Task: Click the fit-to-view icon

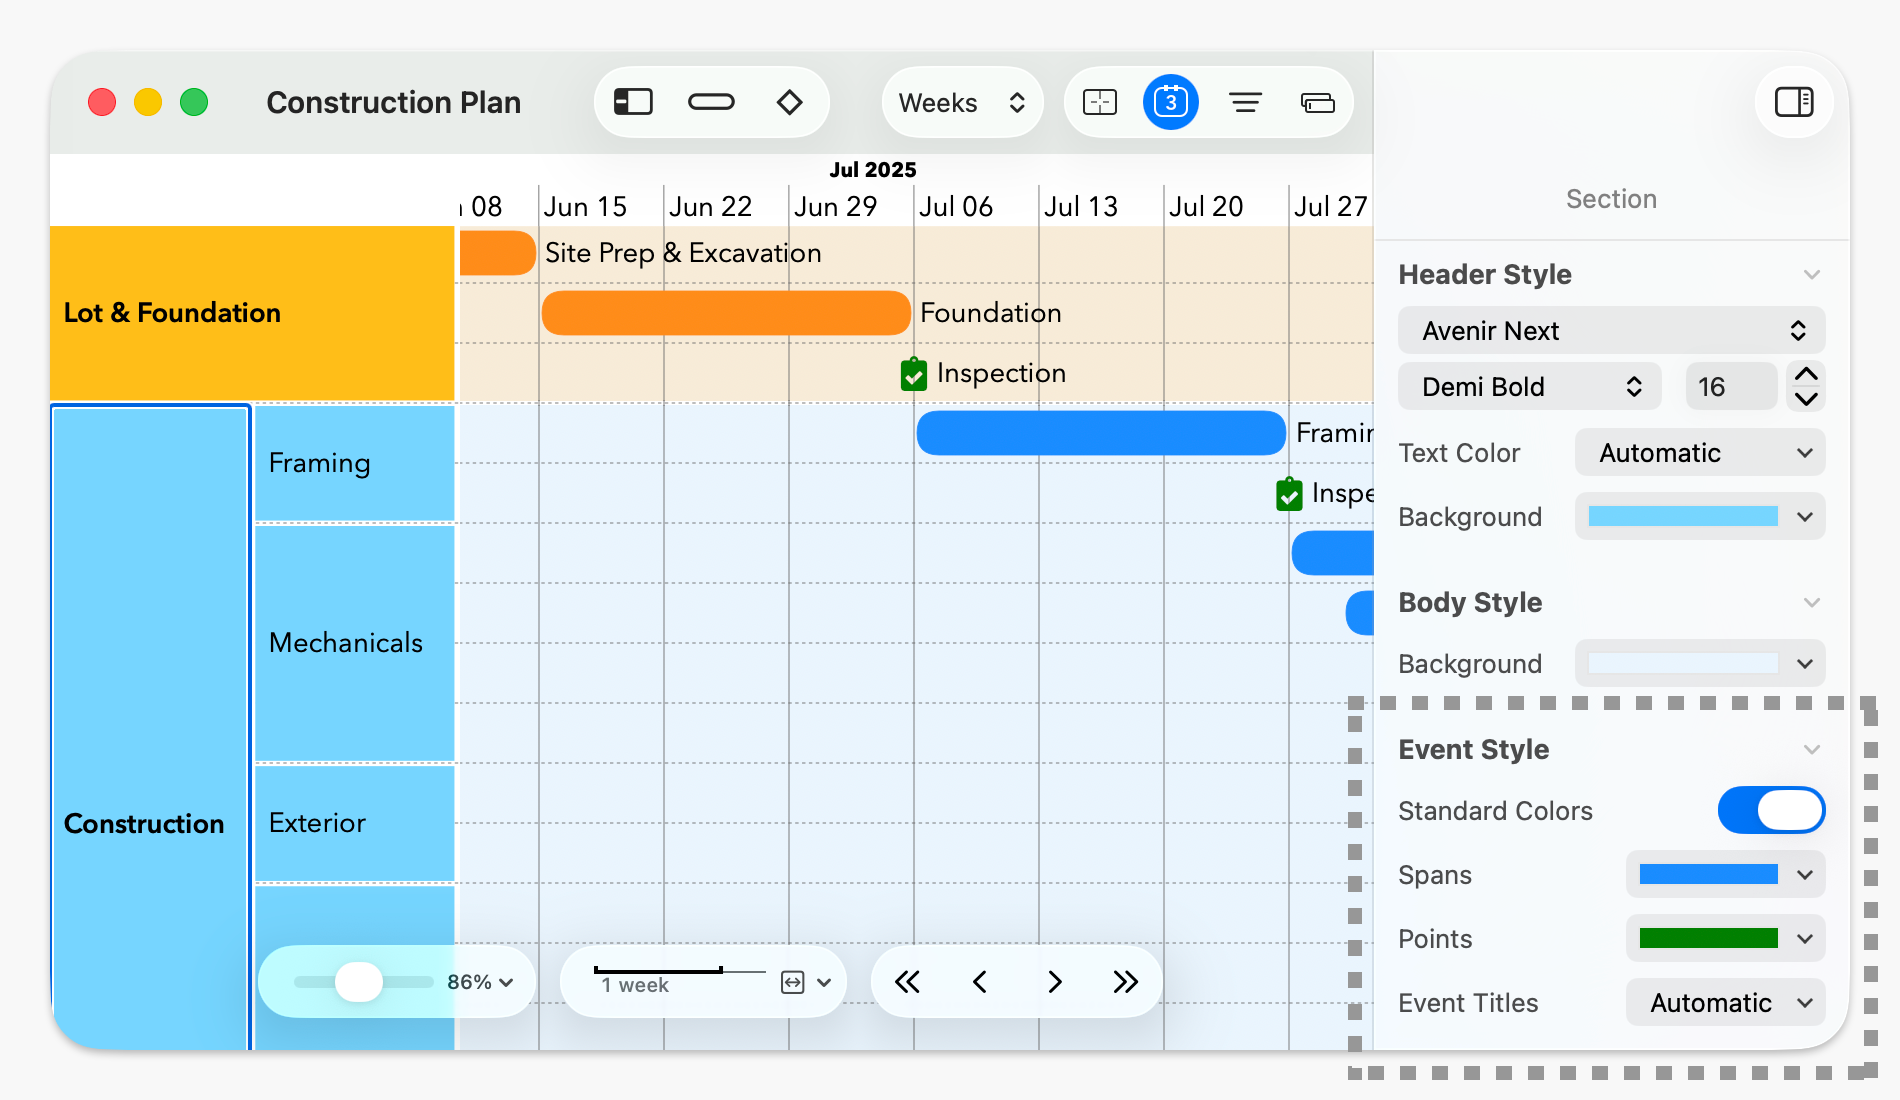Action: click(x=1098, y=101)
